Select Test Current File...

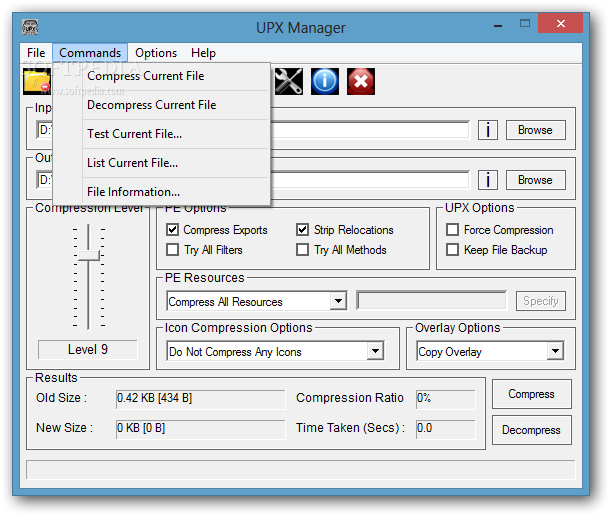click(161, 134)
